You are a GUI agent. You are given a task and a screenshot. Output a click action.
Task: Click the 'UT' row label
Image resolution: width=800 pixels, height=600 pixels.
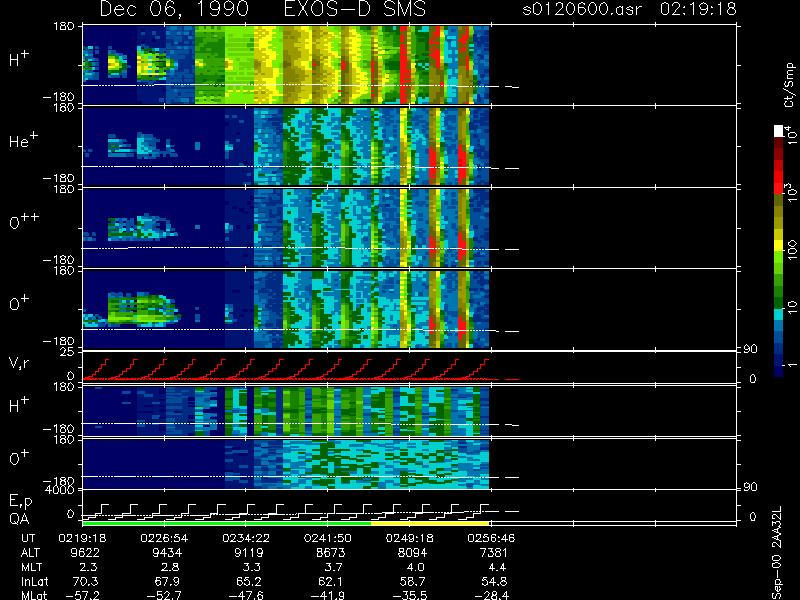pos(29,538)
